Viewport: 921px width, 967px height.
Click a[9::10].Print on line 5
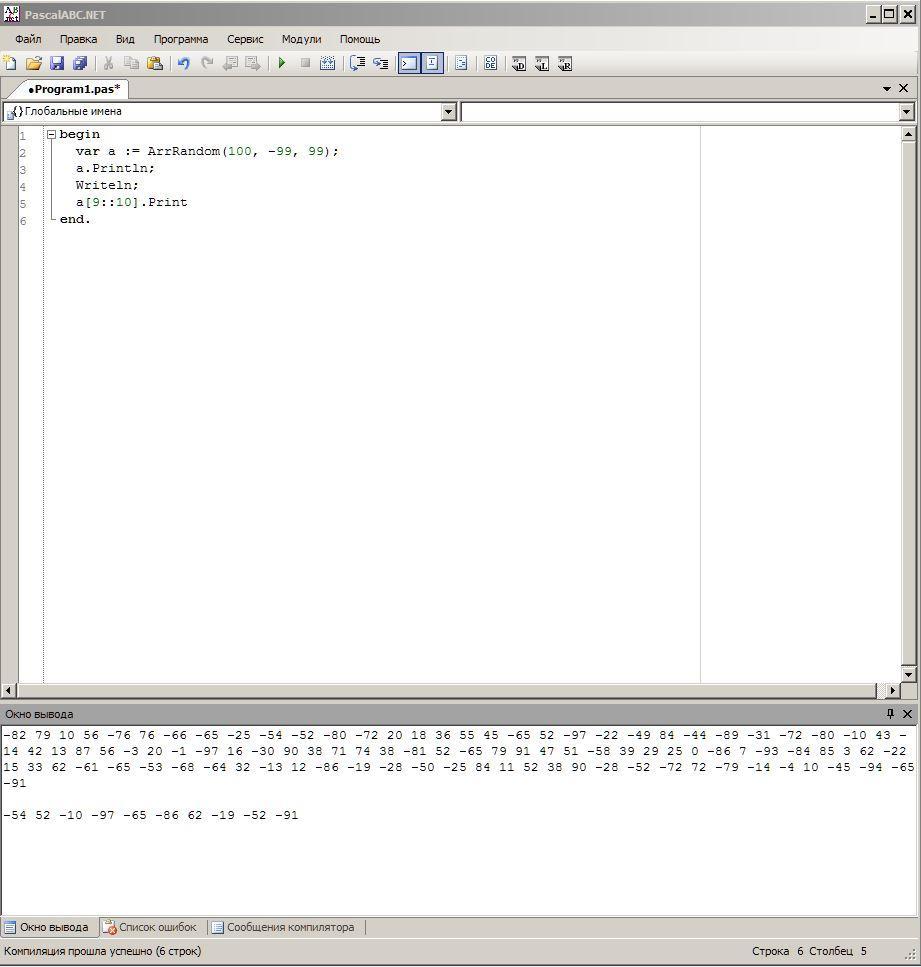pos(131,202)
